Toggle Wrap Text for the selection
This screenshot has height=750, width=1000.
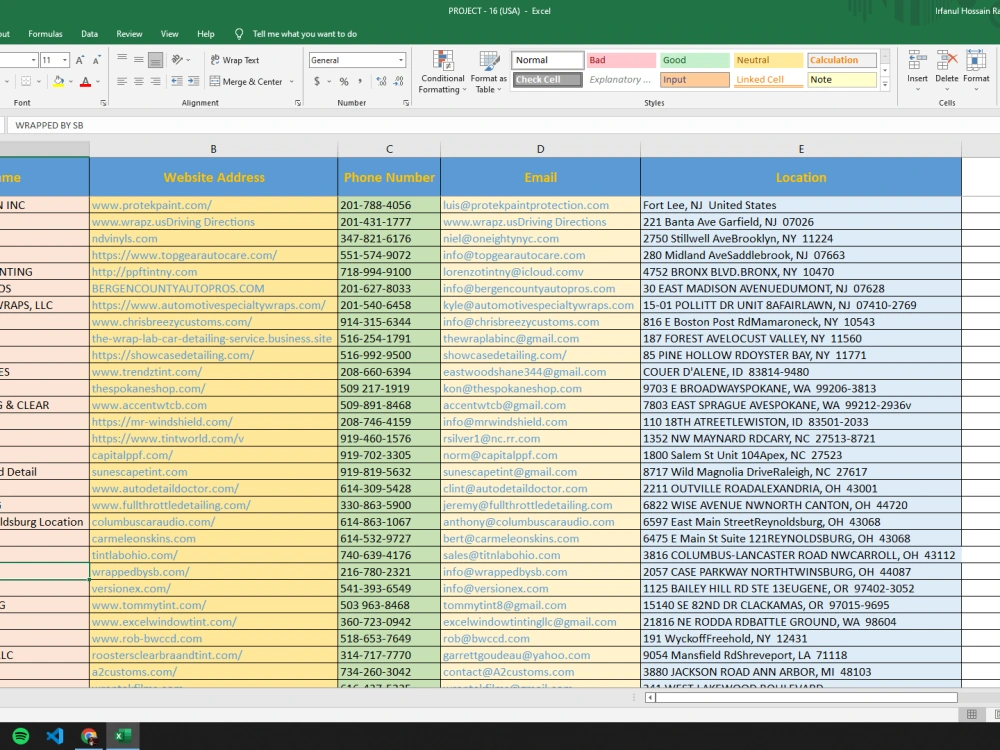click(x=240, y=60)
